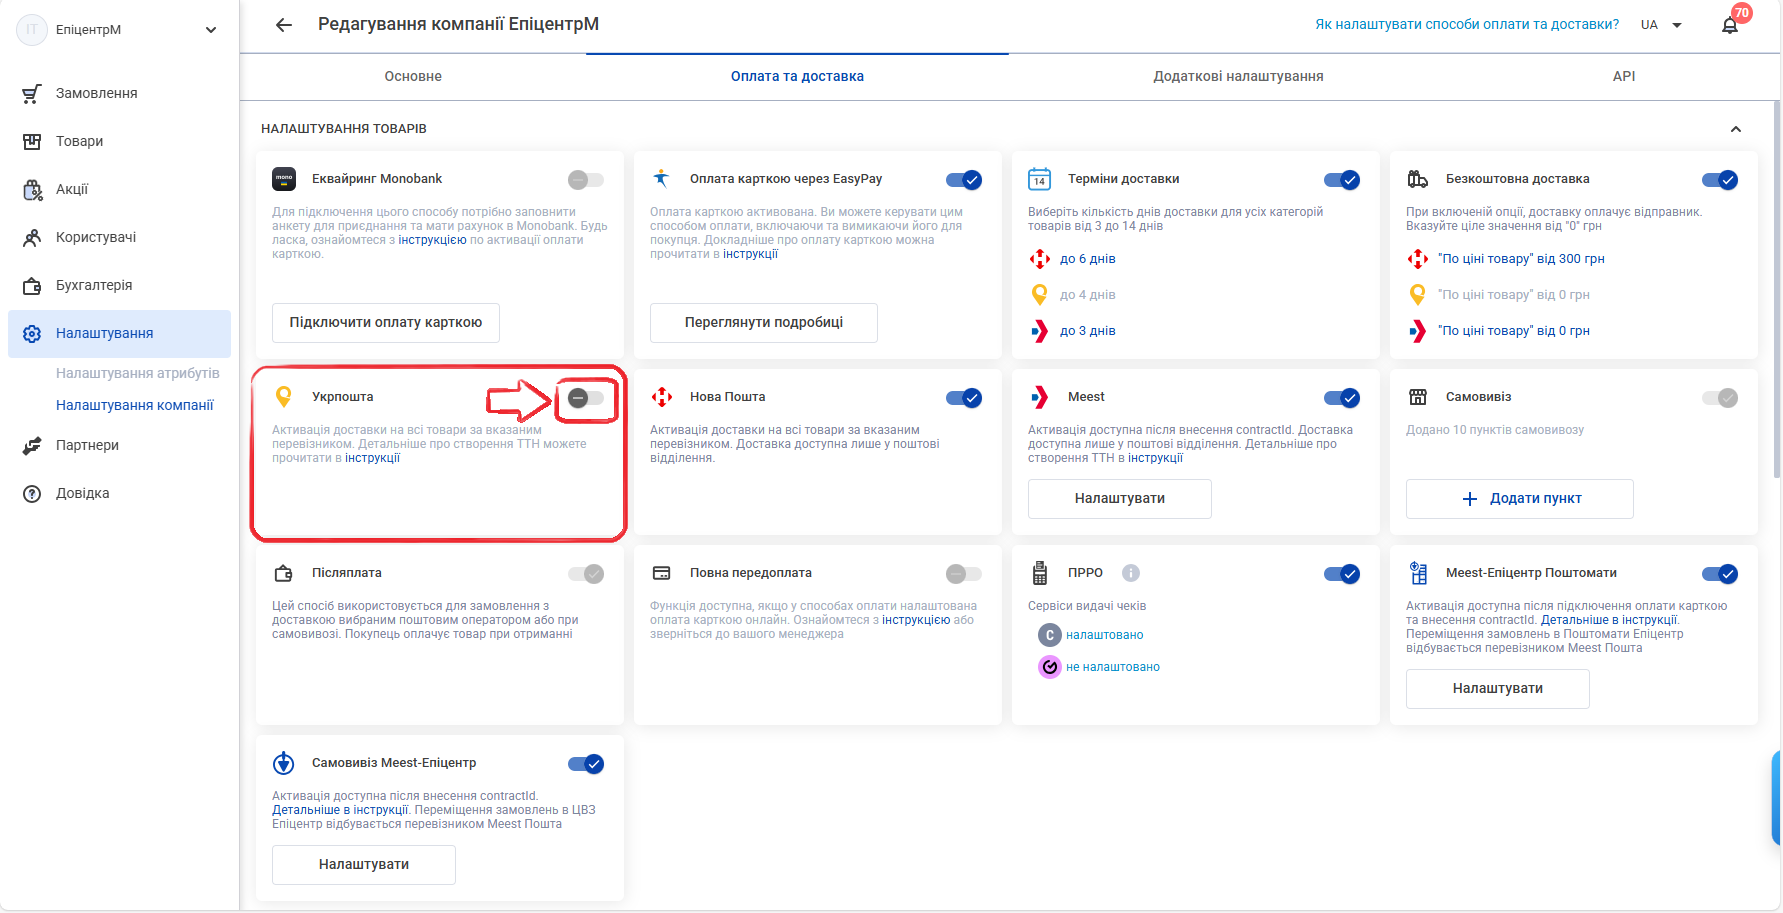Image resolution: width=1783 pixels, height=913 pixels.
Task: Click the 'налаштовано' ПРРО service link
Action: point(1105,635)
